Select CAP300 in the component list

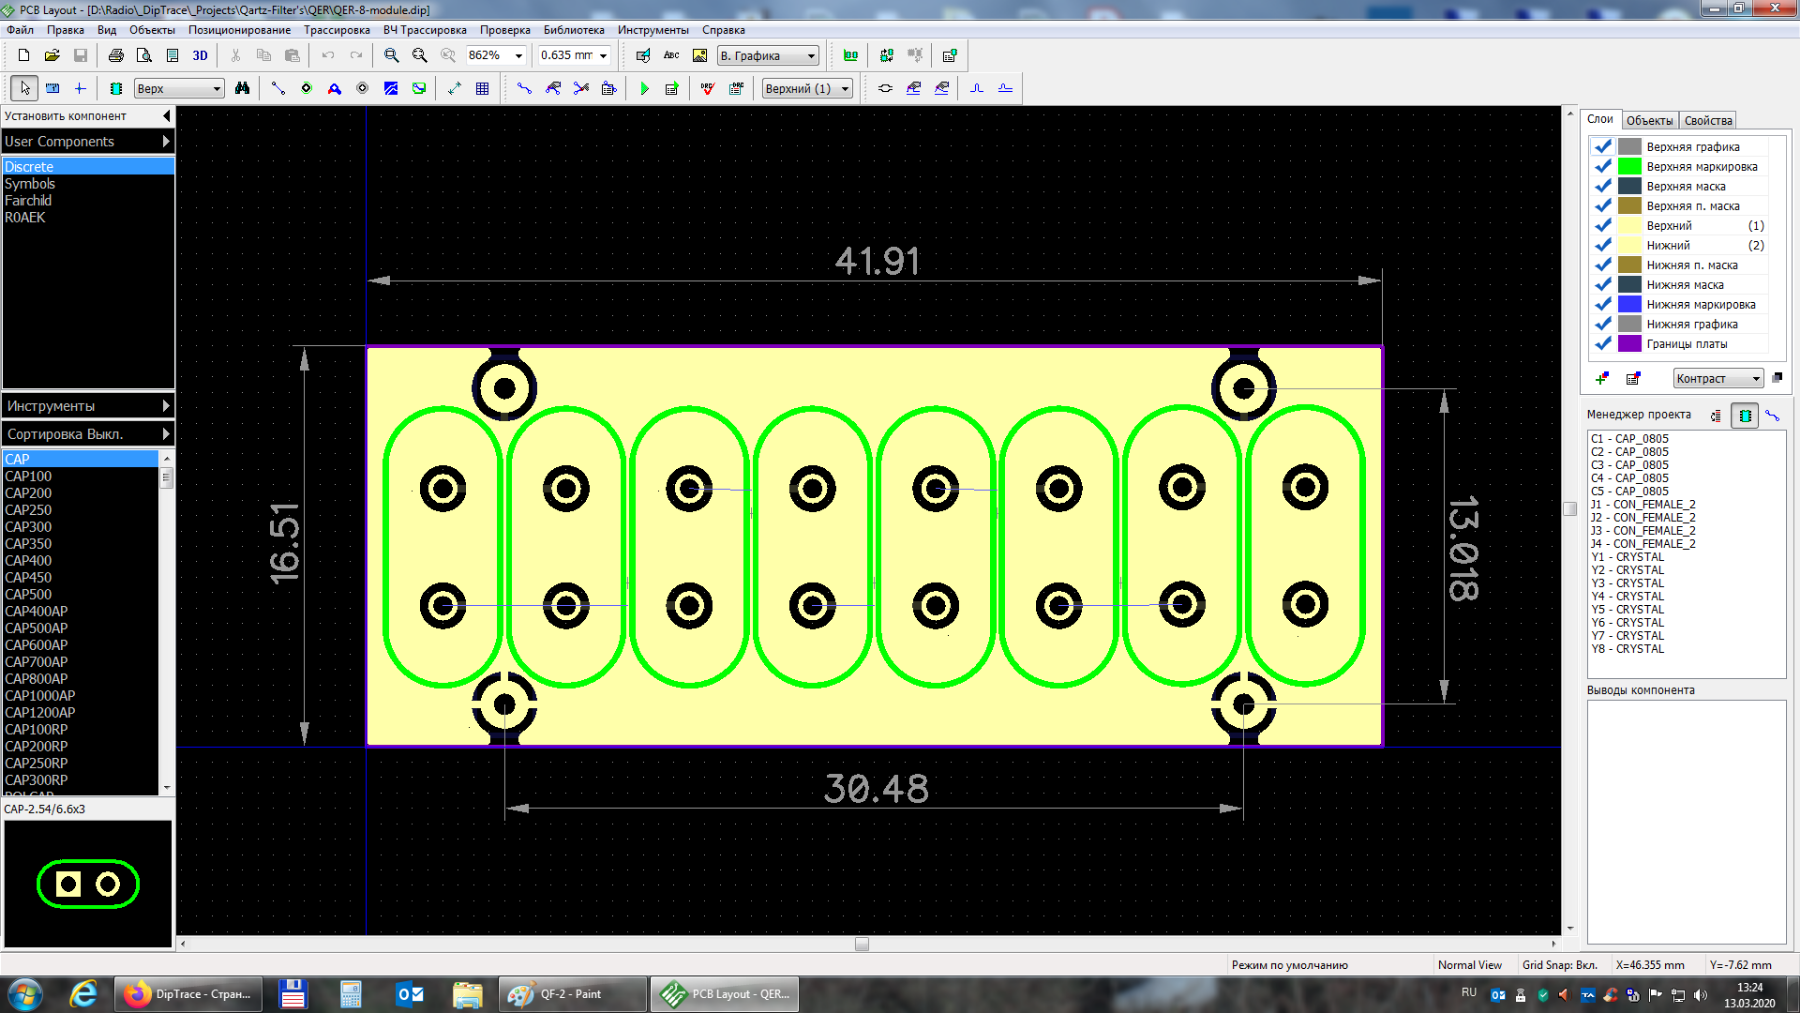(x=29, y=527)
